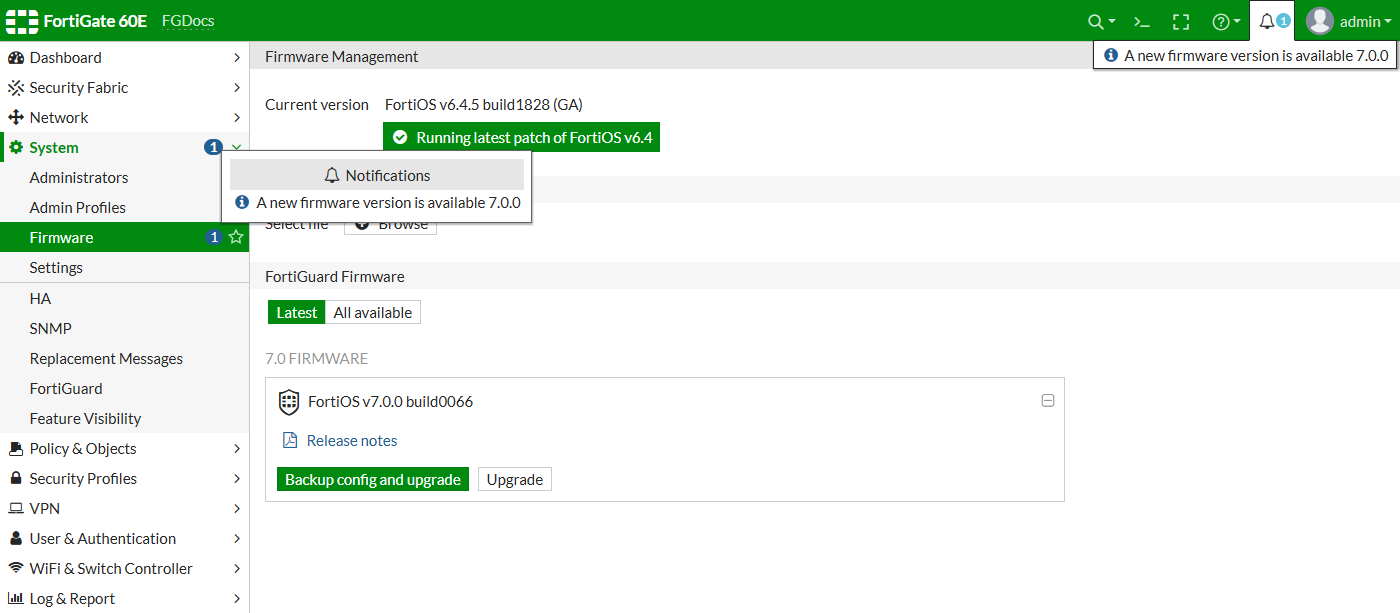1400x613 pixels.
Task: Click the admin user avatar
Action: point(1320,21)
